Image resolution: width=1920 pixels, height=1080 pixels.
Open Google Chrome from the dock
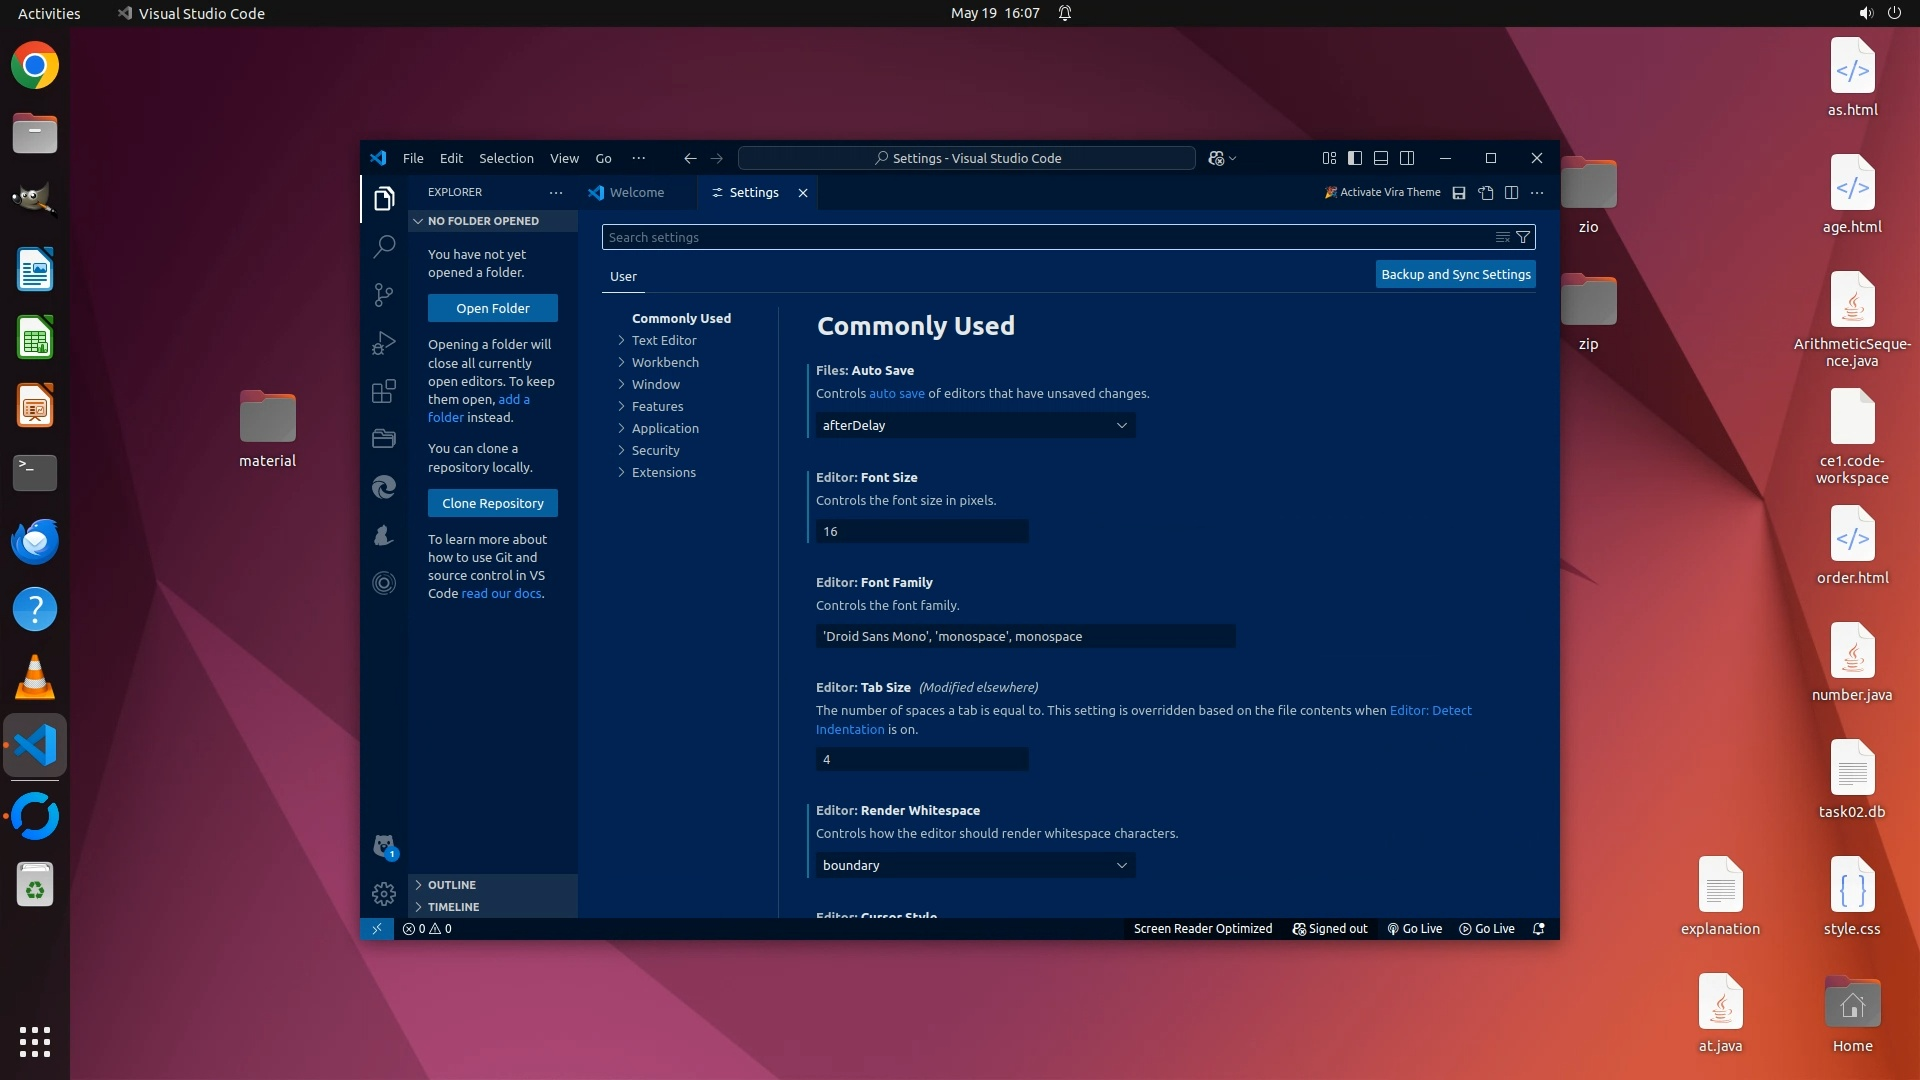click(35, 66)
